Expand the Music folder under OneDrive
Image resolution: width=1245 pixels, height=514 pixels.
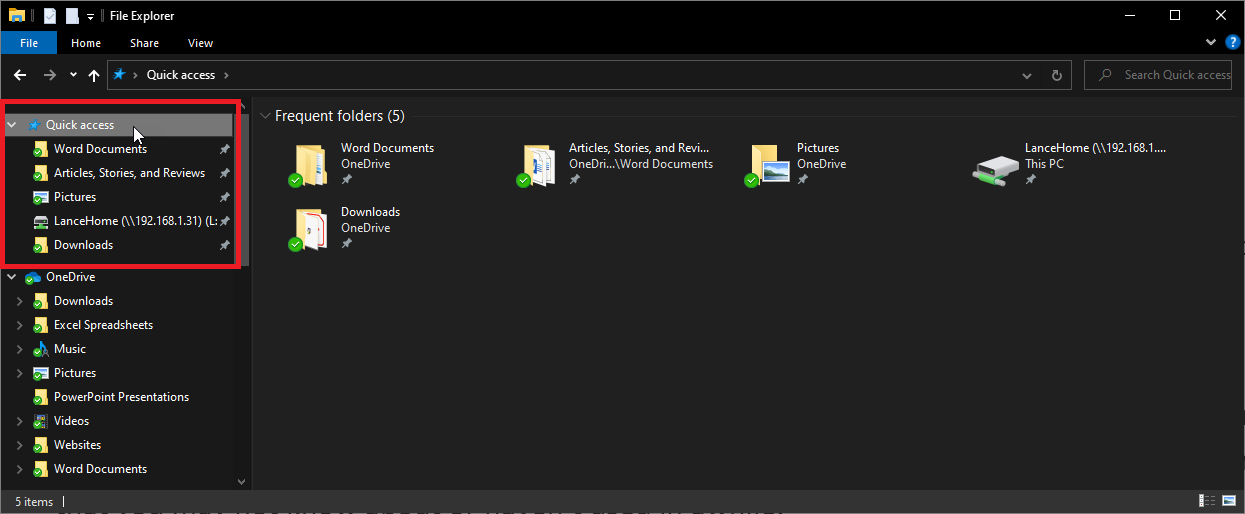19,349
